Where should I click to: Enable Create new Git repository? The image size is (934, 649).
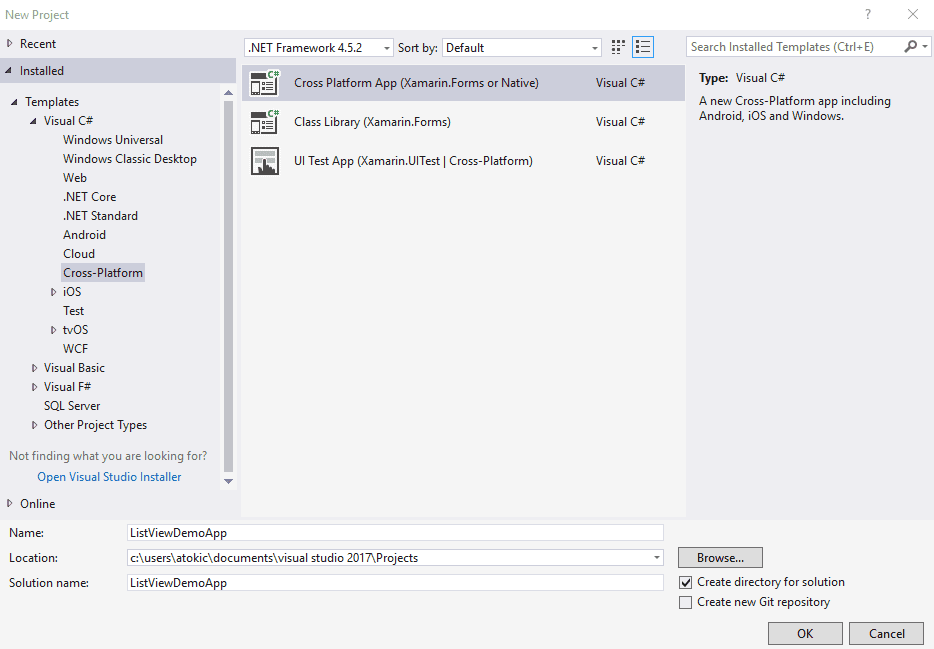[x=685, y=602]
